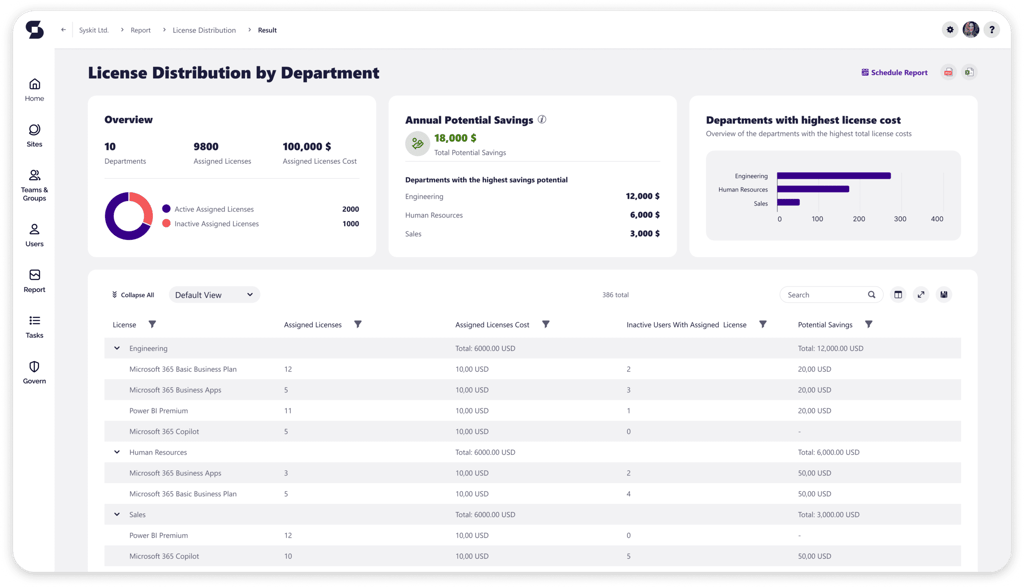1024x587 pixels.
Task: Go to License Distribution breadcrumb
Action: pyautogui.click(x=204, y=30)
